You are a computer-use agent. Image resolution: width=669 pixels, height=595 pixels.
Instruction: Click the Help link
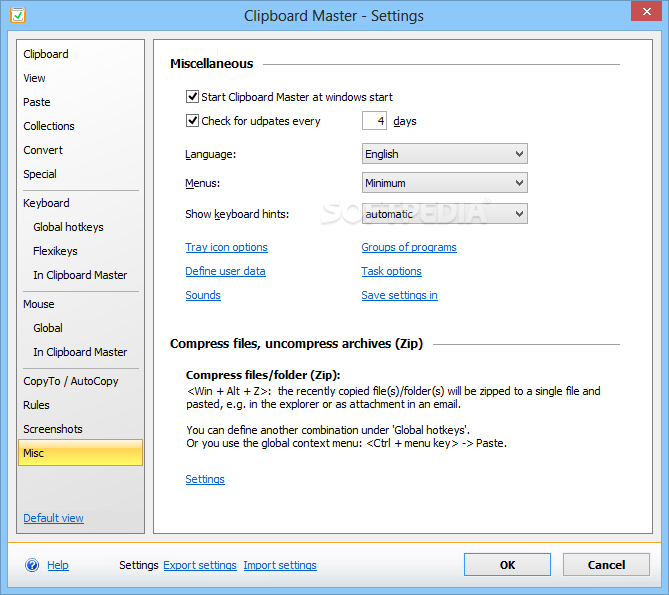pyautogui.click(x=58, y=565)
